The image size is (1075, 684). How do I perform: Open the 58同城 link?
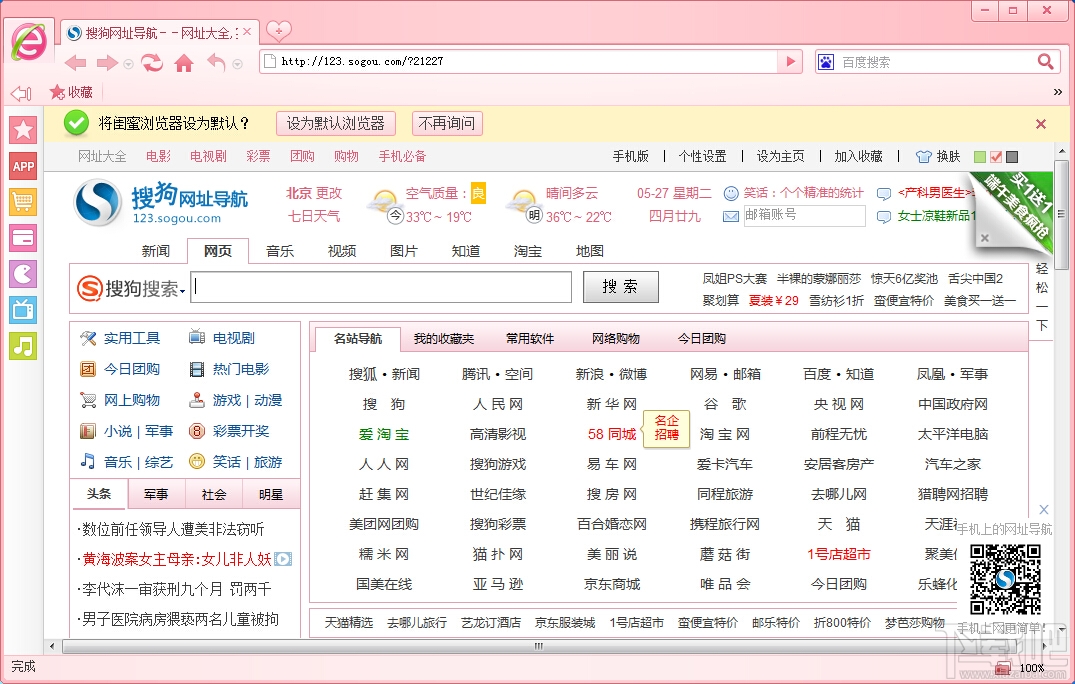pos(612,434)
